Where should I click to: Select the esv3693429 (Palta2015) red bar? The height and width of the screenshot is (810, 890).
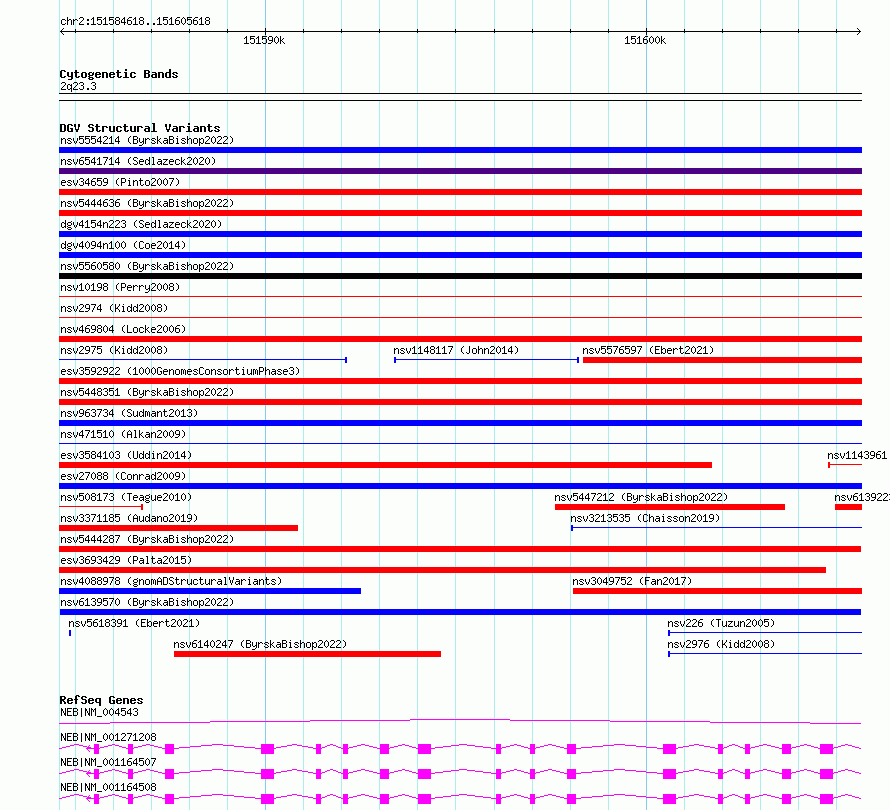(x=443, y=570)
